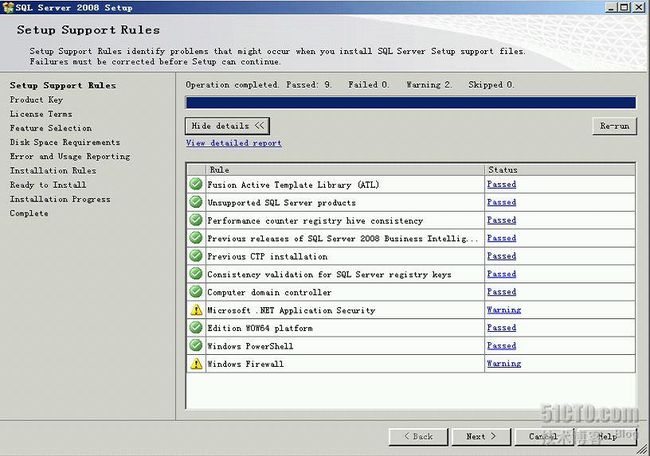This screenshot has width=650, height=456.
Task: Select the Previous CTP installation rule name
Action: click(x=267, y=257)
